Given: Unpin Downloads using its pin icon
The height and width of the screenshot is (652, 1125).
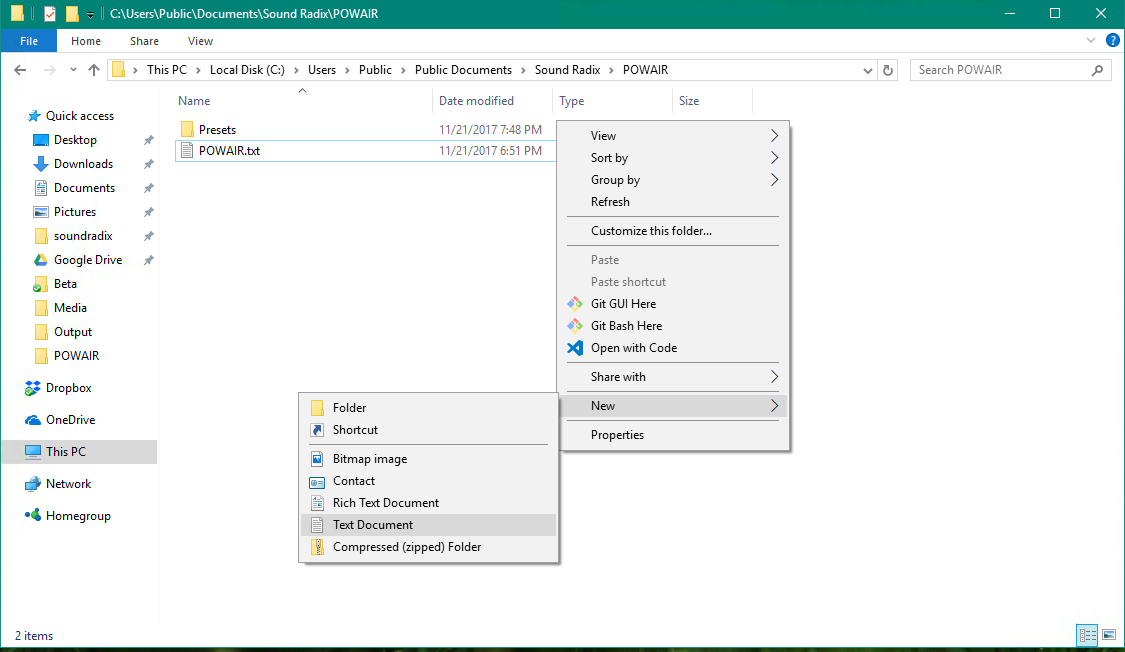Looking at the screenshot, I should click(149, 164).
